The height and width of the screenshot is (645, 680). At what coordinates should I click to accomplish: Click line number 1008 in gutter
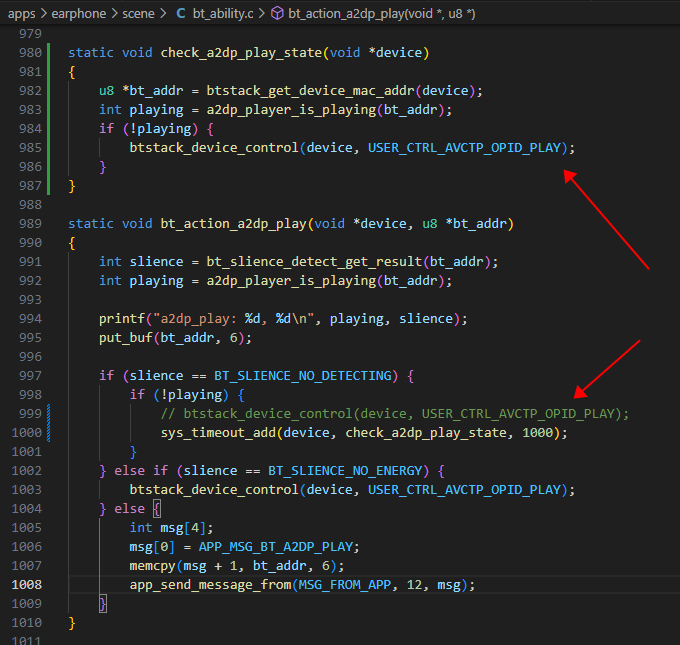pyautogui.click(x=26, y=584)
